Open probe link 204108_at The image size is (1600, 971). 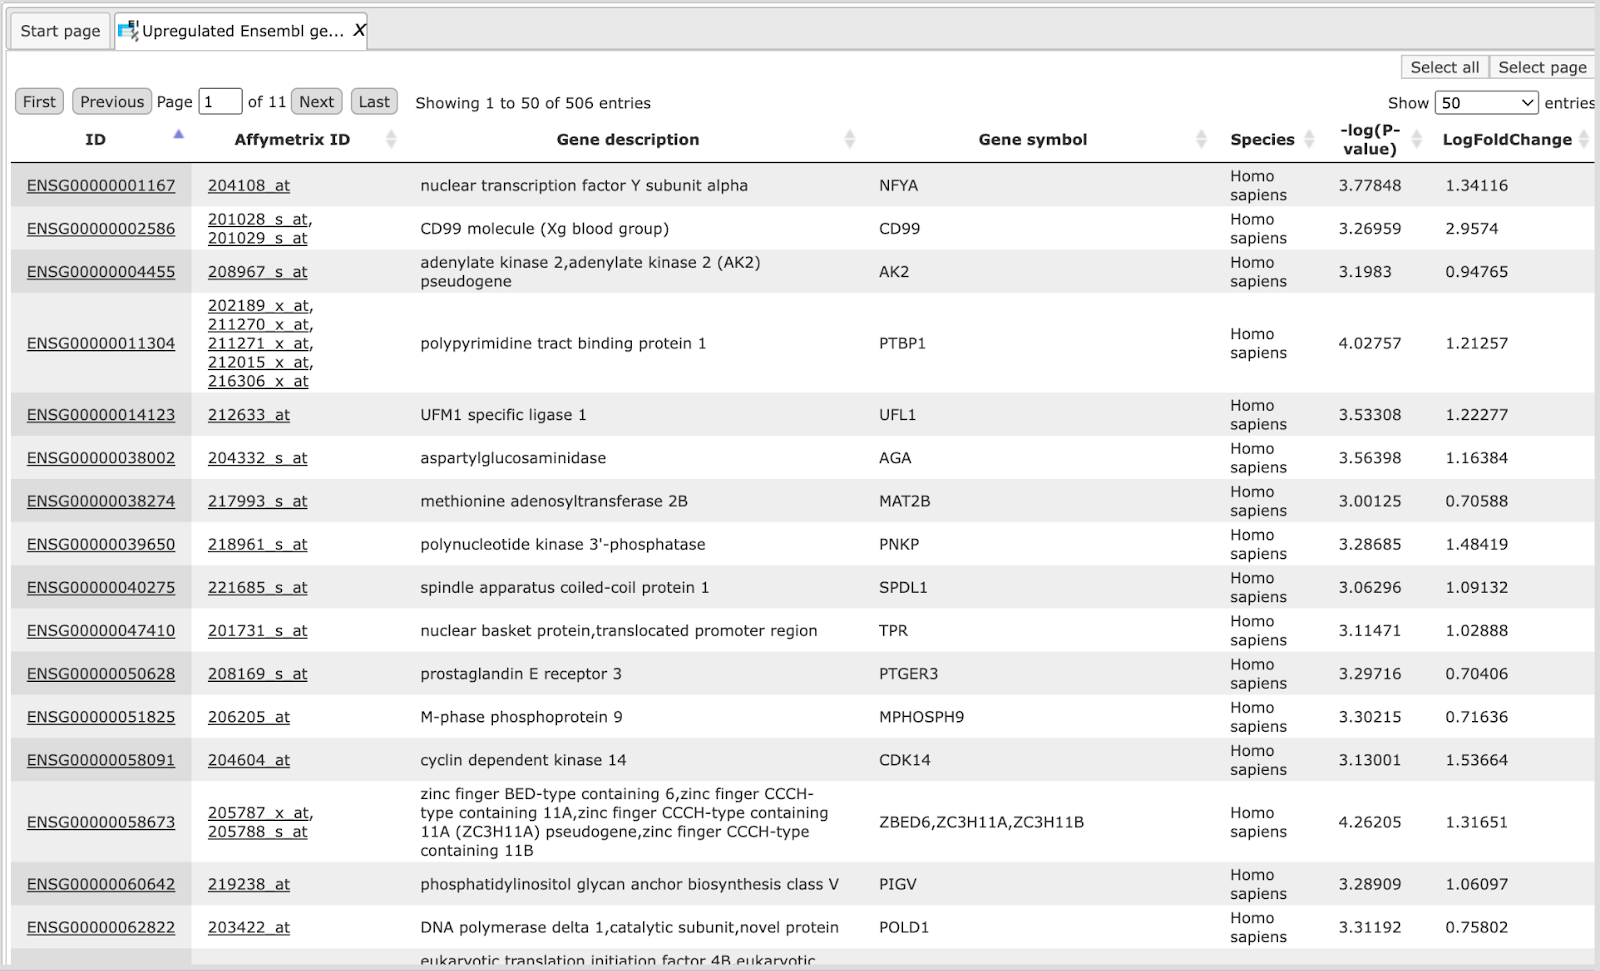coord(249,185)
